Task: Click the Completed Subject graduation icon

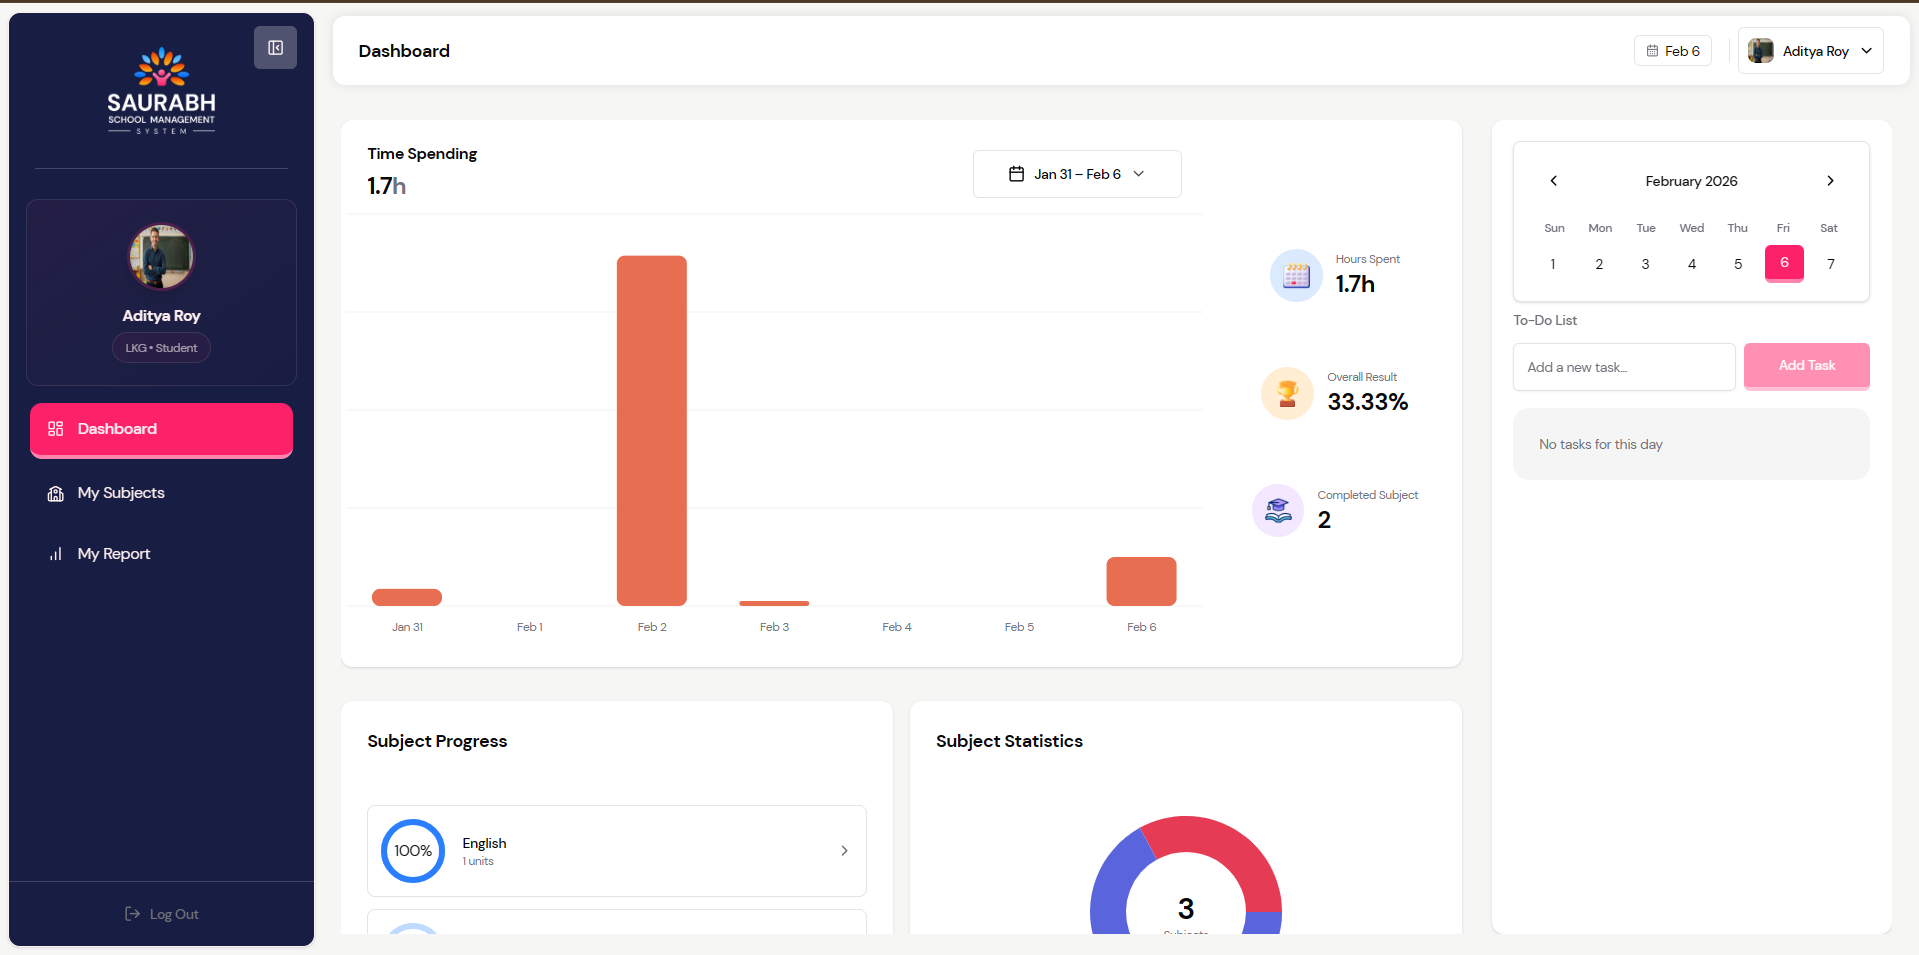Action: coord(1278,511)
